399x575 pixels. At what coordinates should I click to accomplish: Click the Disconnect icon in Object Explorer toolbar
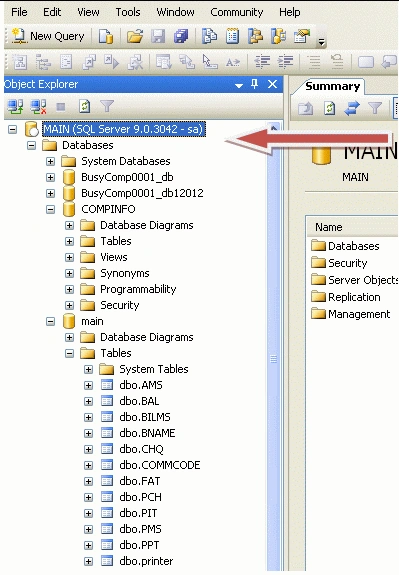click(38, 107)
